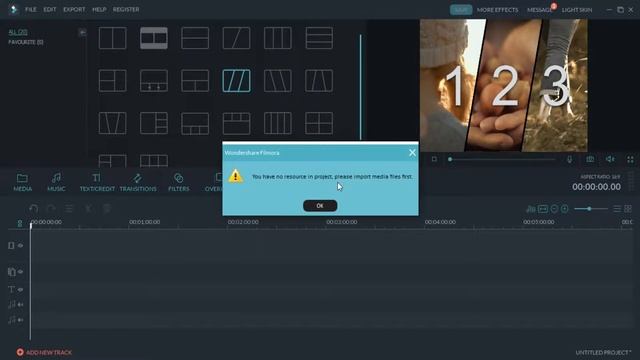
Task: Open the EDIT menu
Action: pos(50,9)
